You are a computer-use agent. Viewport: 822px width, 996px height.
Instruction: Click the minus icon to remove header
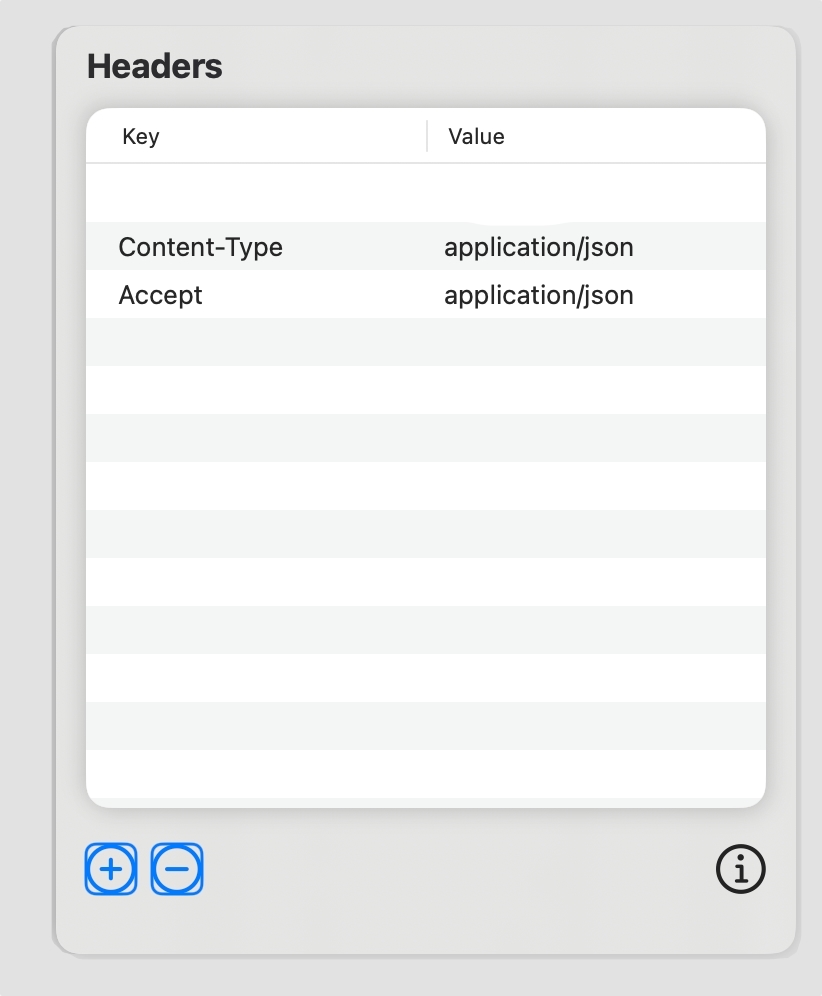pyautogui.click(x=177, y=869)
